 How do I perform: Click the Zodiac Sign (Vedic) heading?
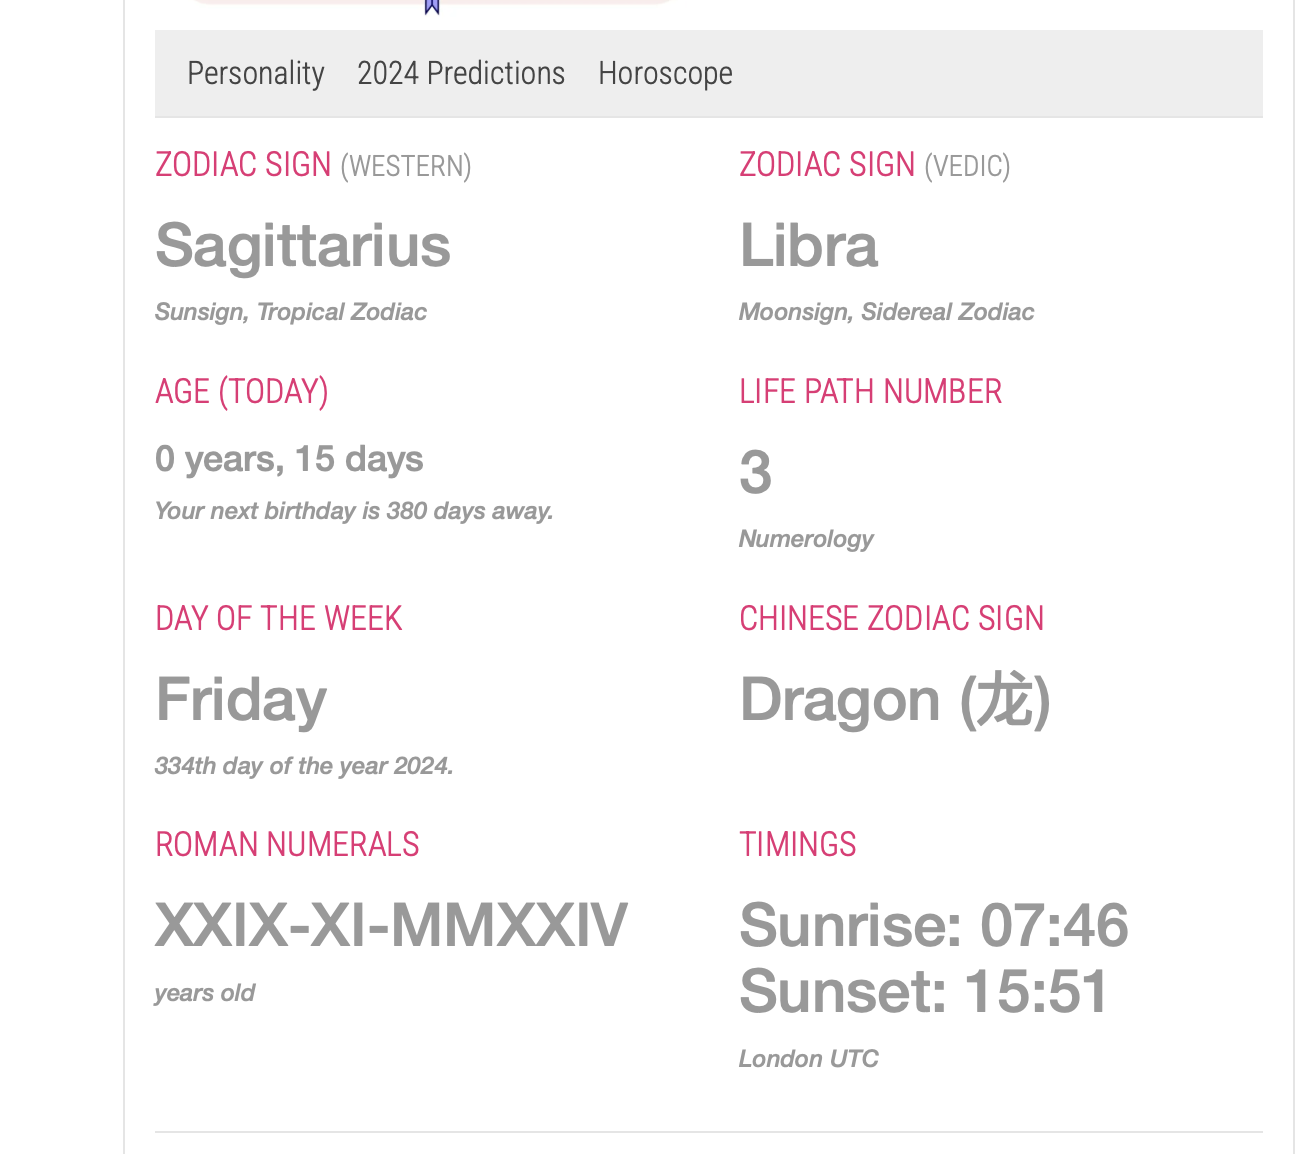click(x=874, y=165)
